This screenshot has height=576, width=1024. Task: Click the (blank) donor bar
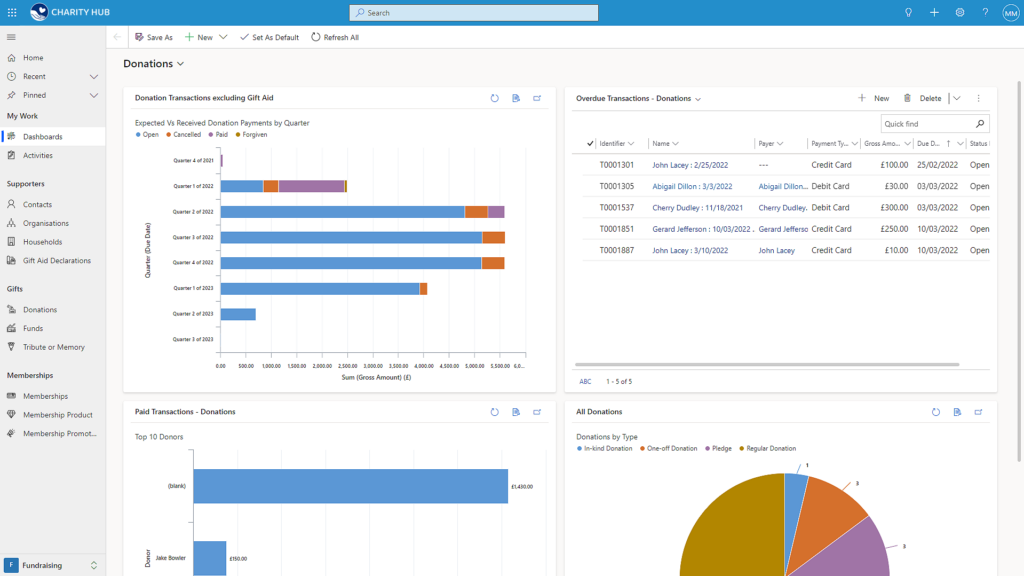(x=351, y=486)
